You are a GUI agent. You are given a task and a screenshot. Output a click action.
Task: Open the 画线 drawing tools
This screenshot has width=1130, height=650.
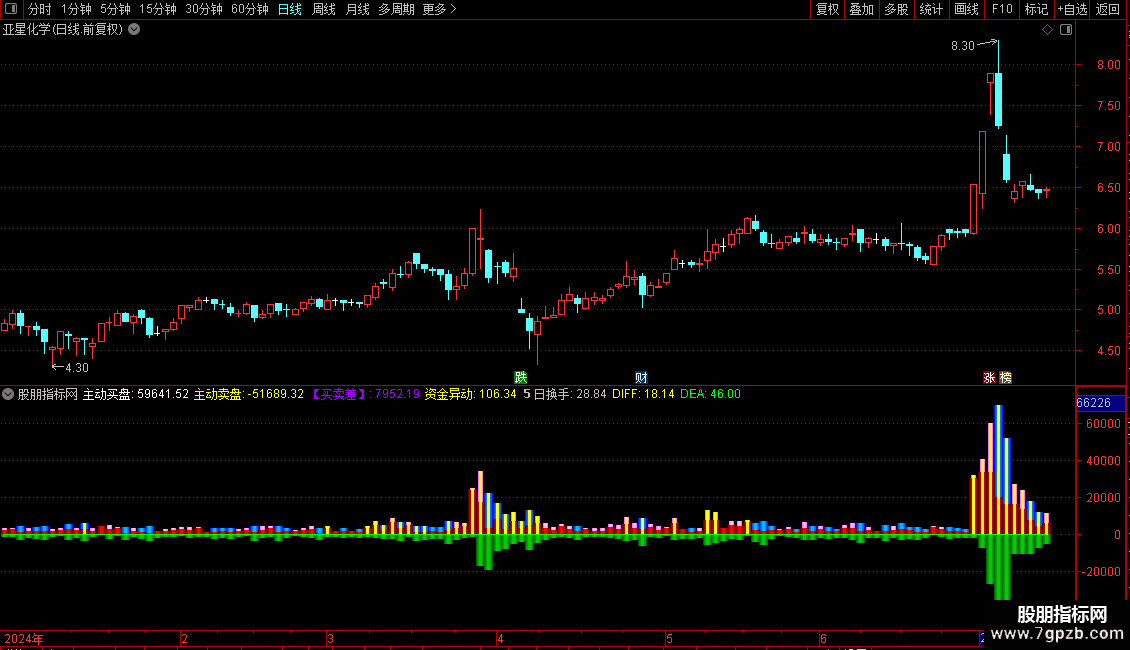pyautogui.click(x=966, y=9)
